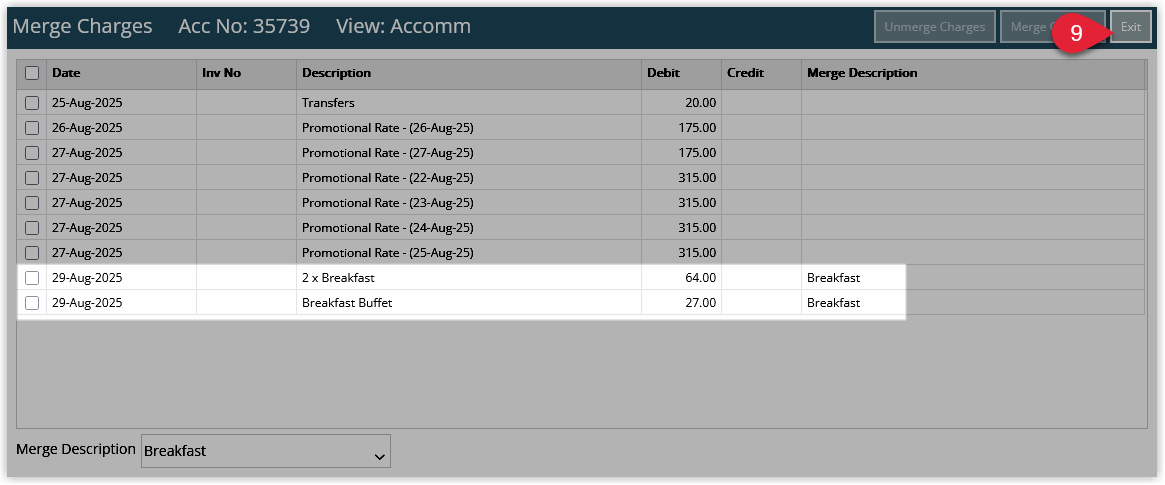Select the 2 x Breakfast description cell

point(469,278)
